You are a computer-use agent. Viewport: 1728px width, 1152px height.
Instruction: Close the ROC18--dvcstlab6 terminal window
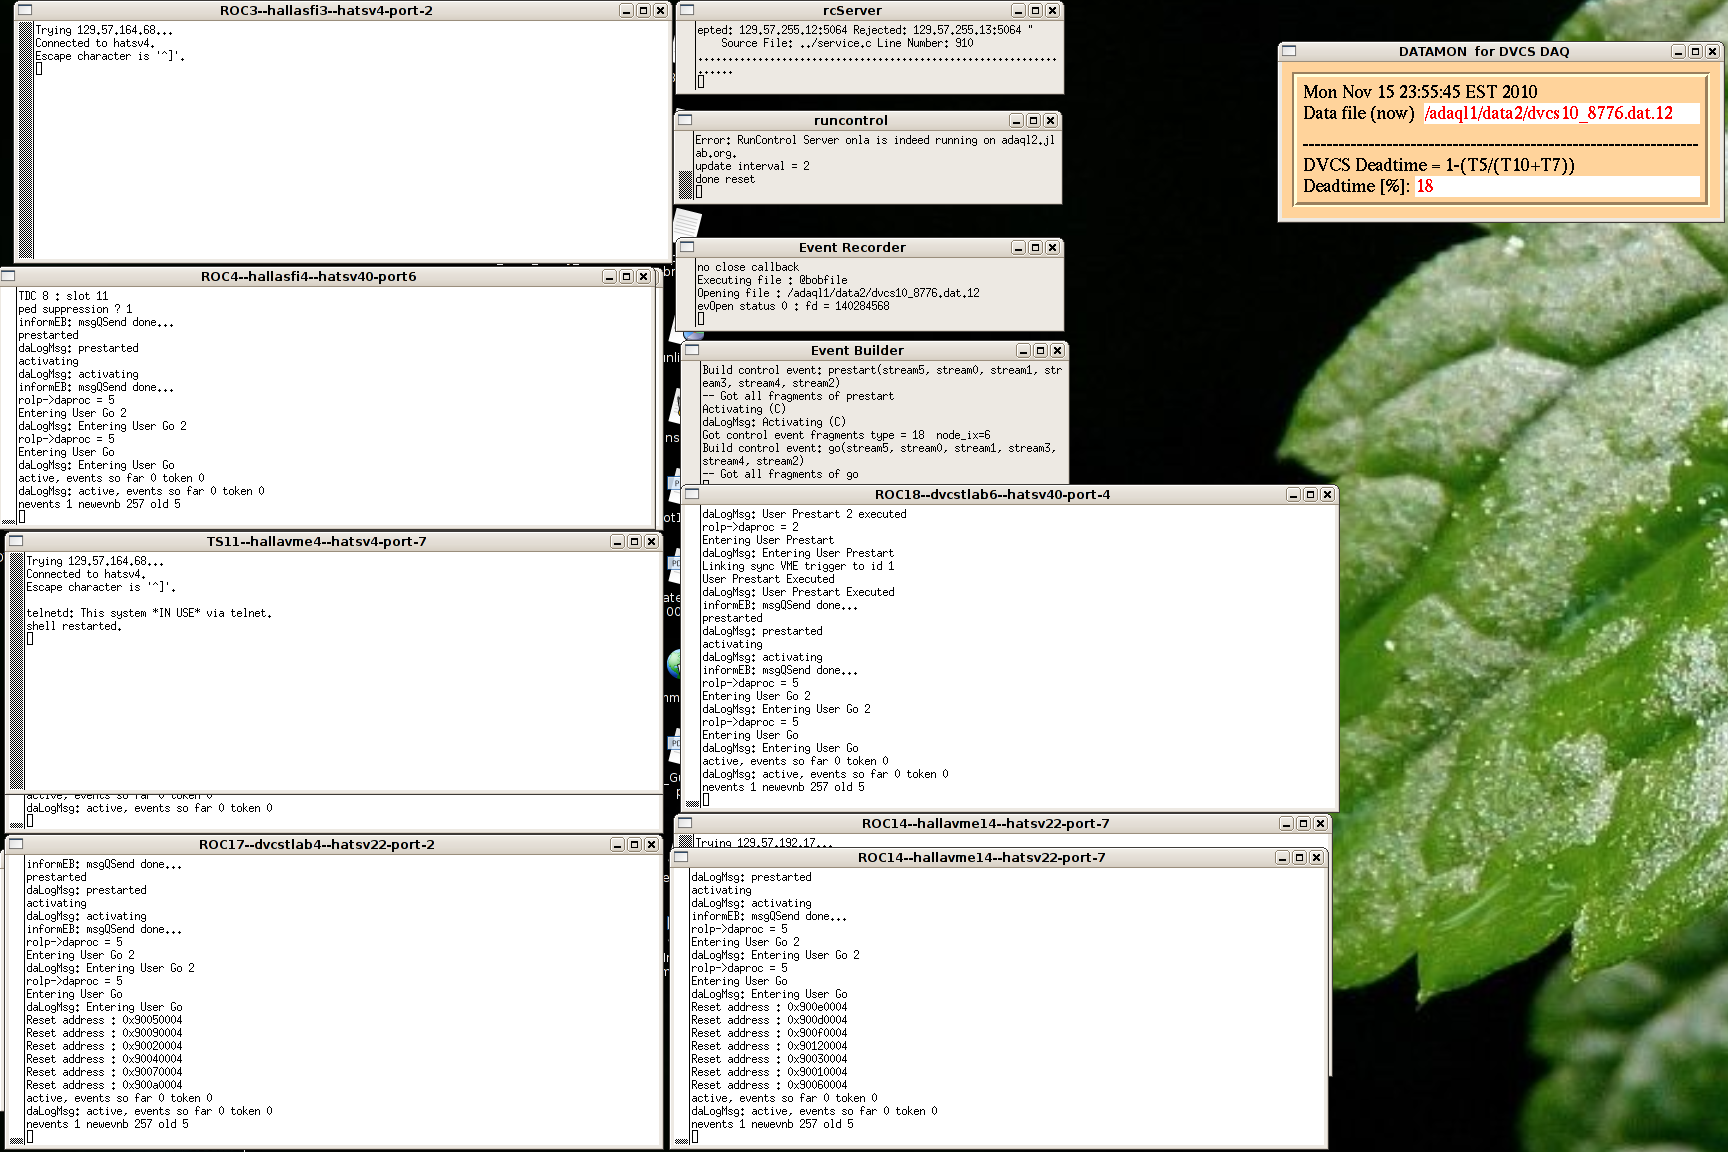(1327, 494)
